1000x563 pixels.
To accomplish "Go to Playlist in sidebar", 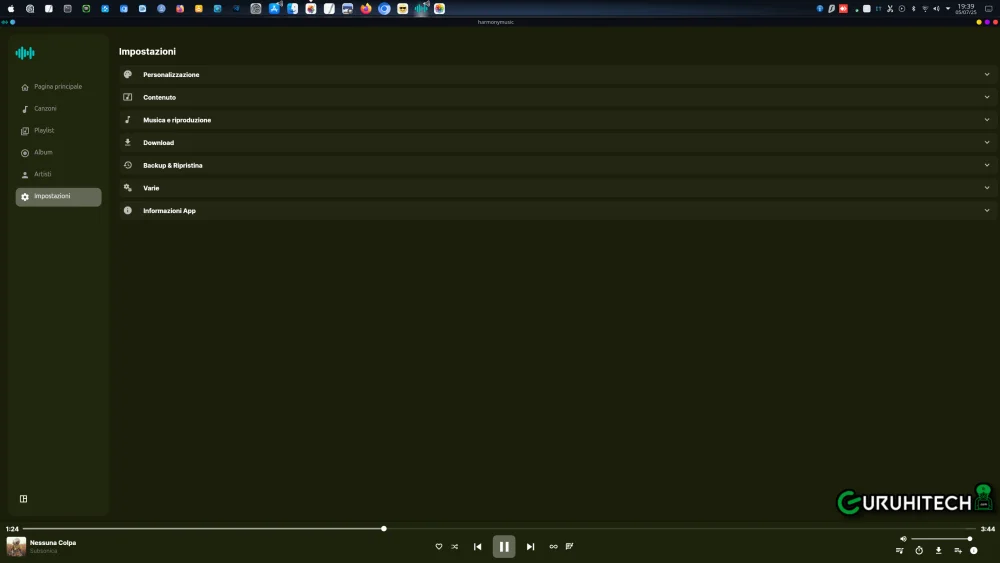I will (44, 131).
